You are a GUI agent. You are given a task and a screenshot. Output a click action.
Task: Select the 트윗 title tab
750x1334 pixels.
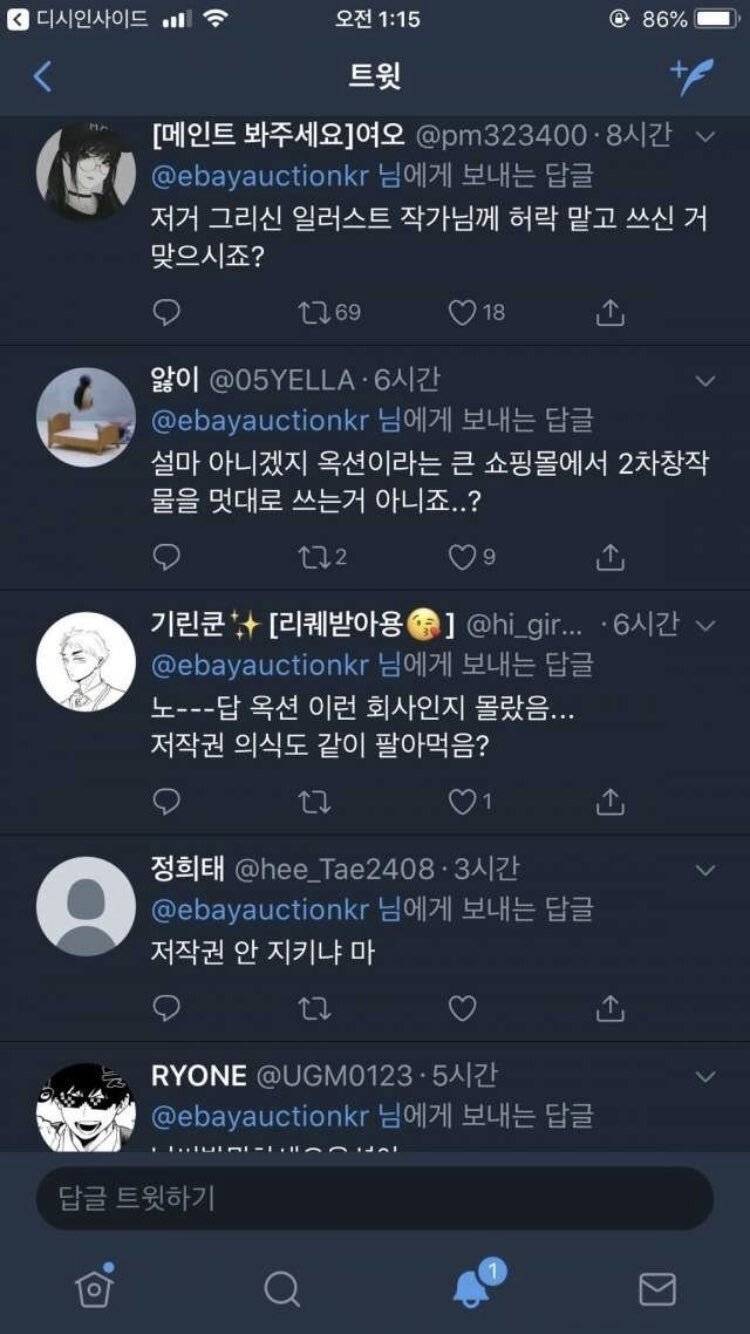point(374,75)
